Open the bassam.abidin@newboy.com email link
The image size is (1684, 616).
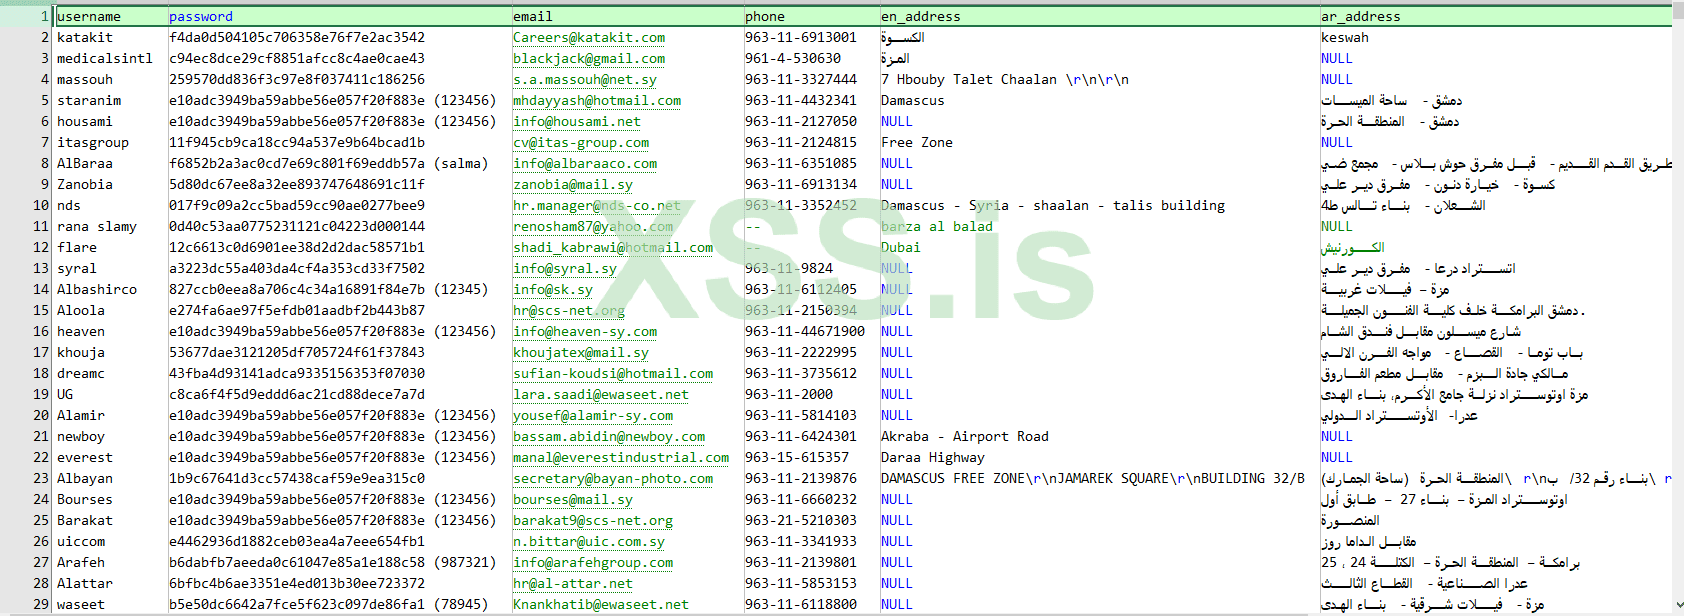click(609, 436)
